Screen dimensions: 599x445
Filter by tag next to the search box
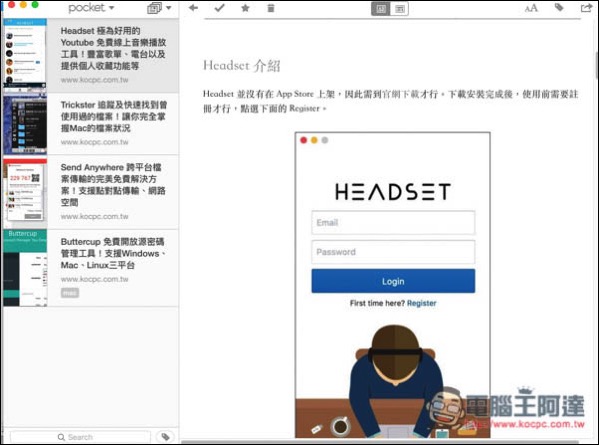165,437
